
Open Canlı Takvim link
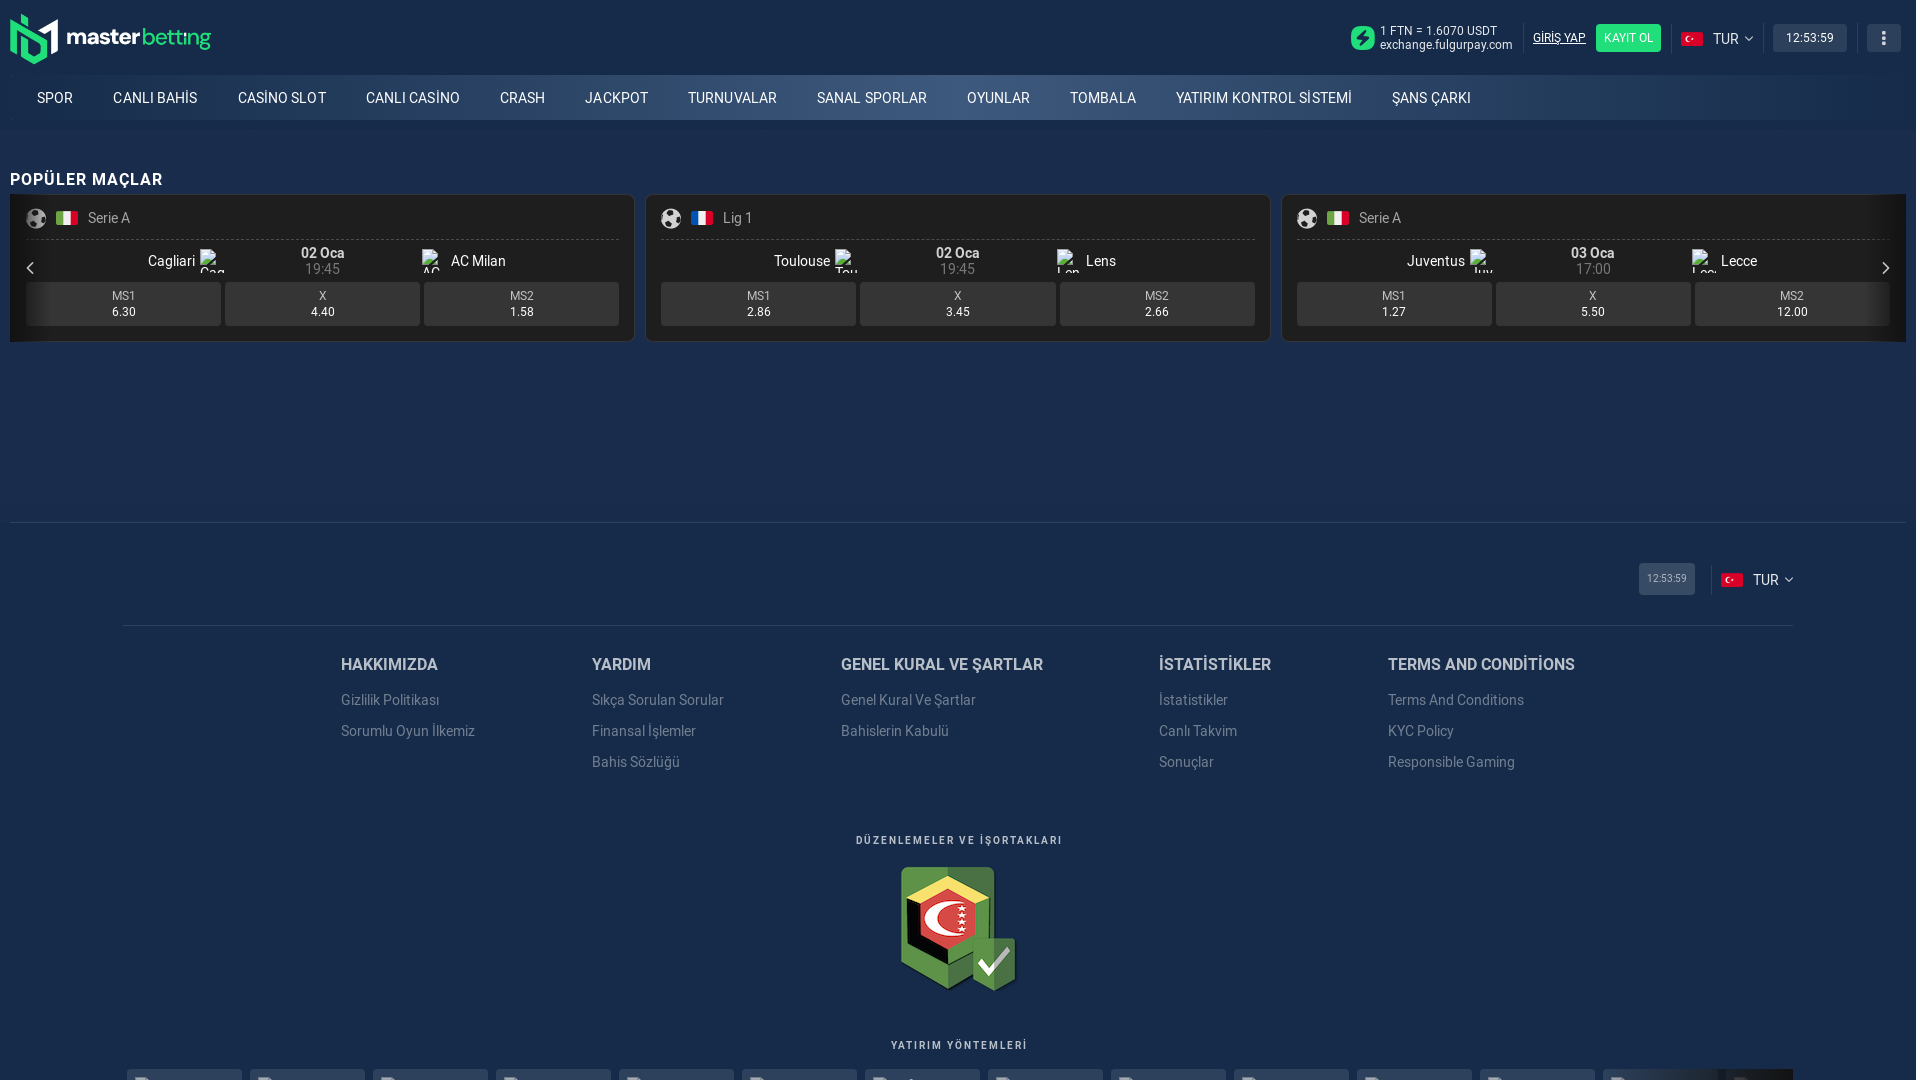coord(1198,731)
